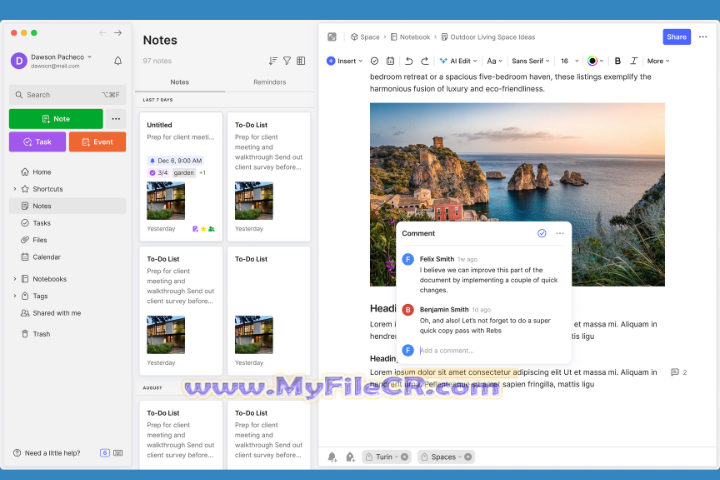Viewport: 720px width, 480px height.
Task: Open Tasks in sidebar
Action: tap(67, 223)
